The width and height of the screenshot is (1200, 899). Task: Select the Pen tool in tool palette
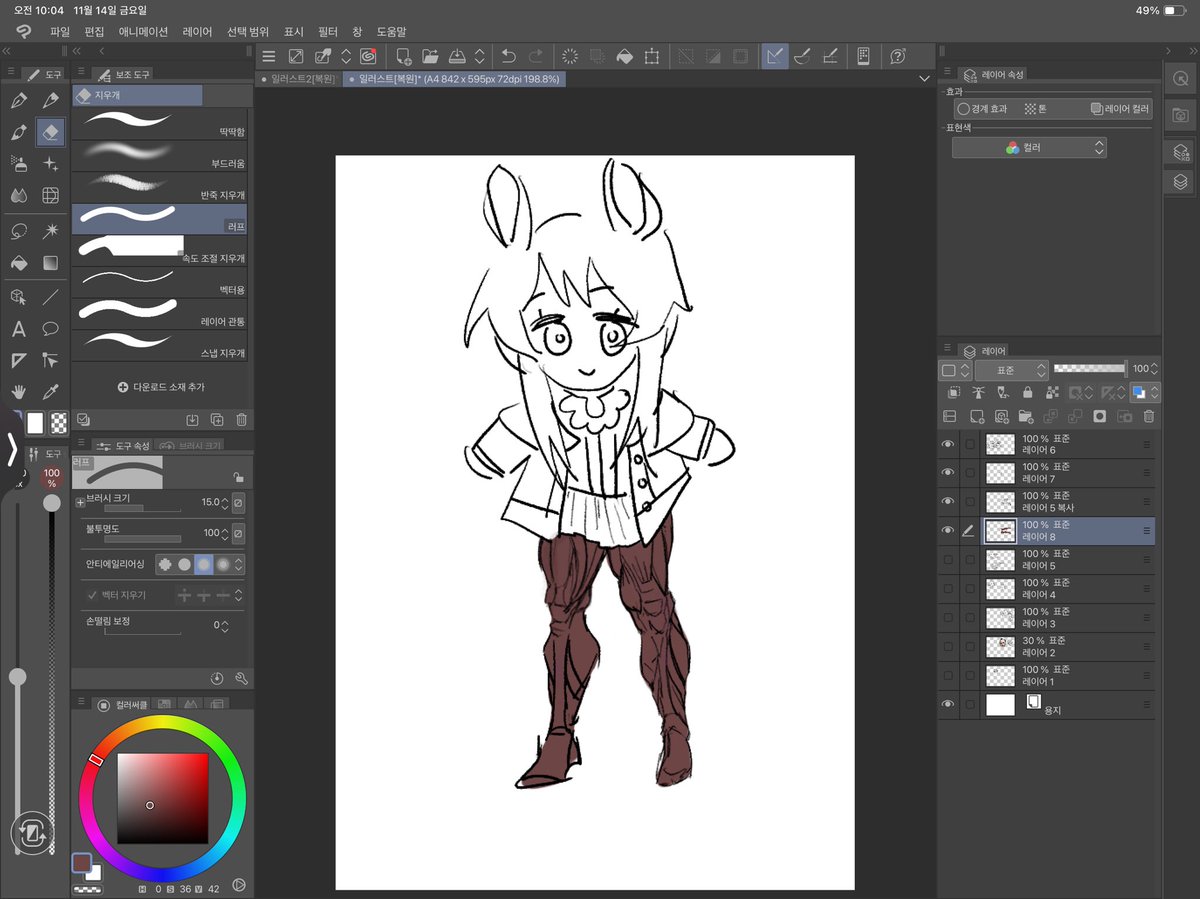[18, 101]
